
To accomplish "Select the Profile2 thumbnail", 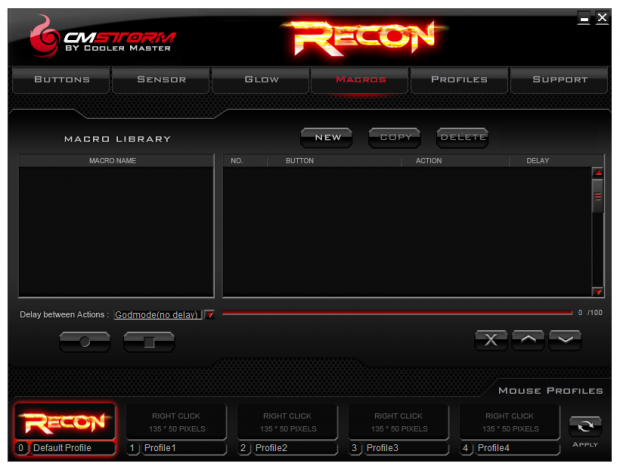I will pos(287,422).
